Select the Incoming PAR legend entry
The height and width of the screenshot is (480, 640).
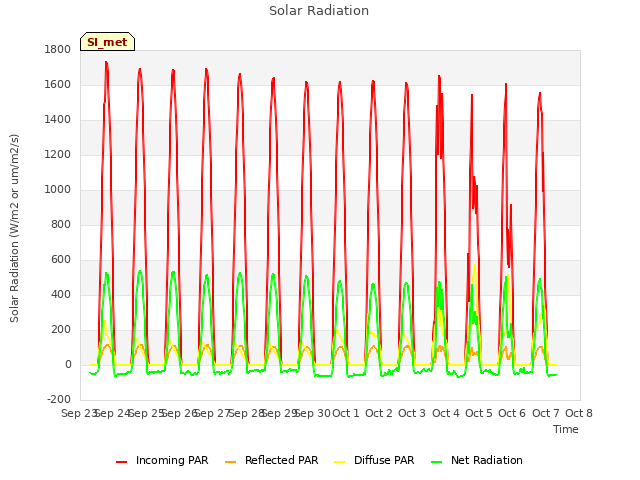tap(162, 460)
